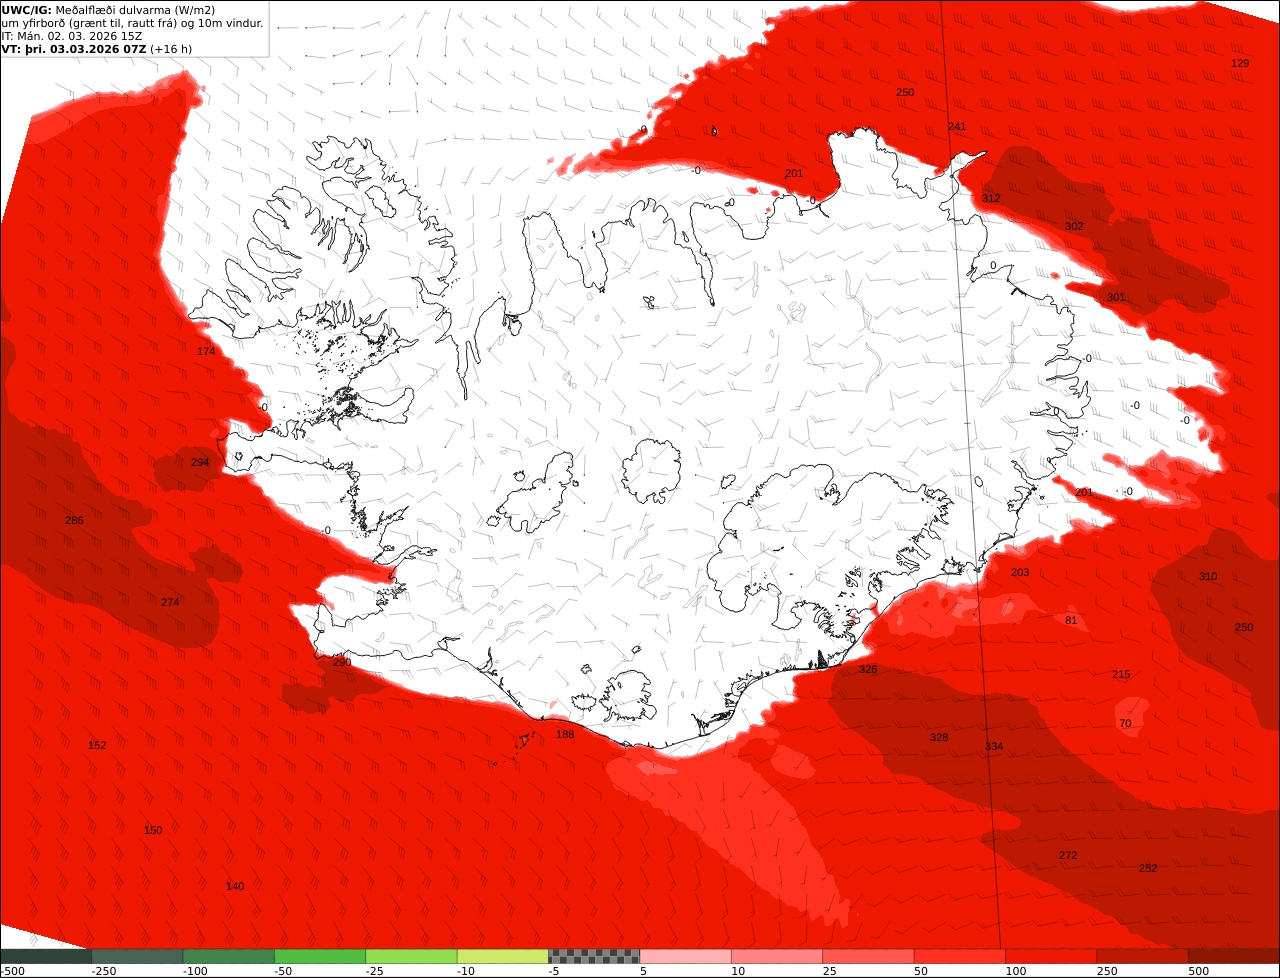This screenshot has width=1280, height=978.
Task: Select the map value 272
Action: [1068, 855]
